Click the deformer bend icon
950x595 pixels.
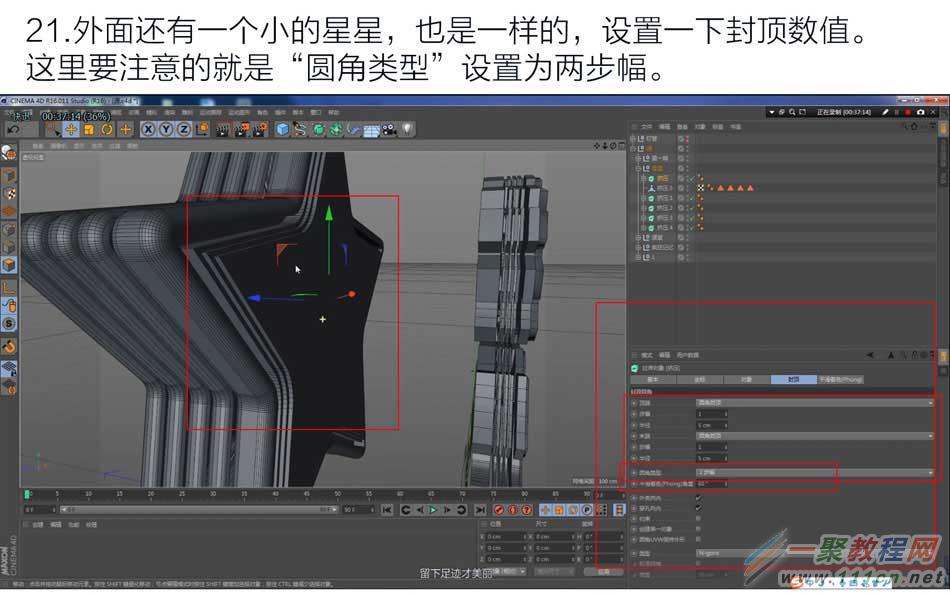(353, 130)
